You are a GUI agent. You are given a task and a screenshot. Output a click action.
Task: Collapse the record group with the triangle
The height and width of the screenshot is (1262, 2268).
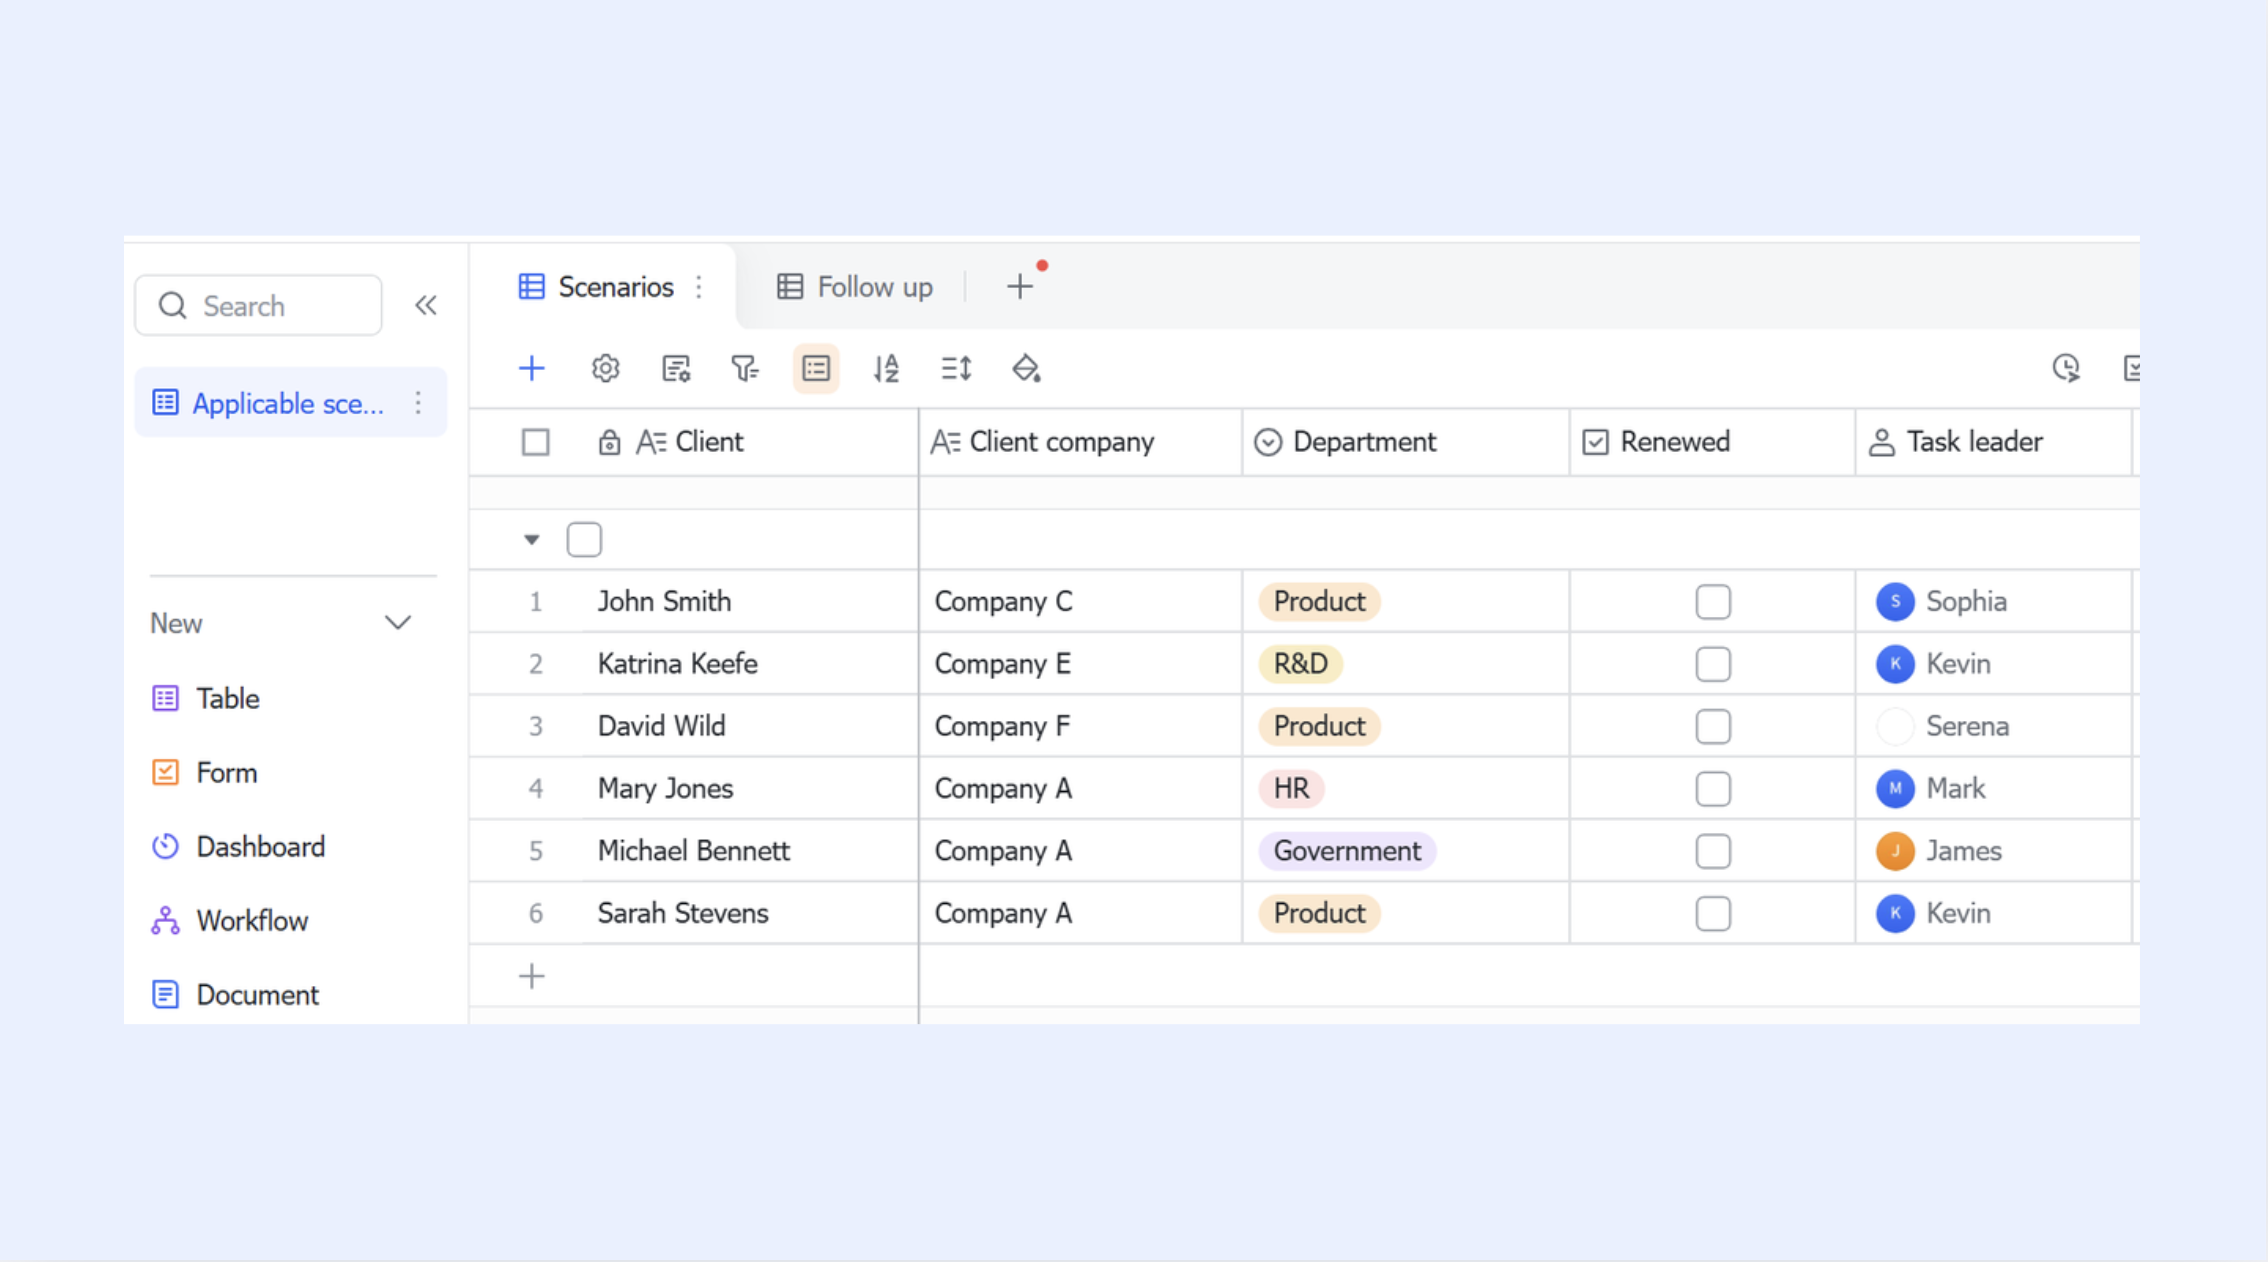pos(532,540)
